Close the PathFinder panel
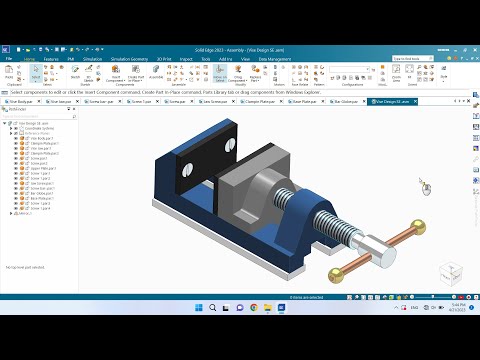This screenshot has width=480, height=360. 74,109
